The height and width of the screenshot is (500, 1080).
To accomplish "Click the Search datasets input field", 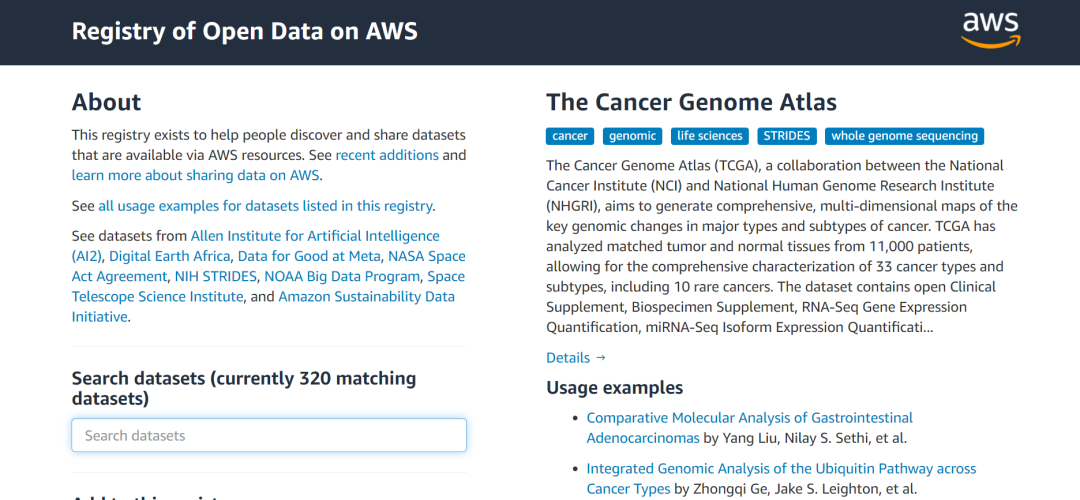I will point(269,435).
